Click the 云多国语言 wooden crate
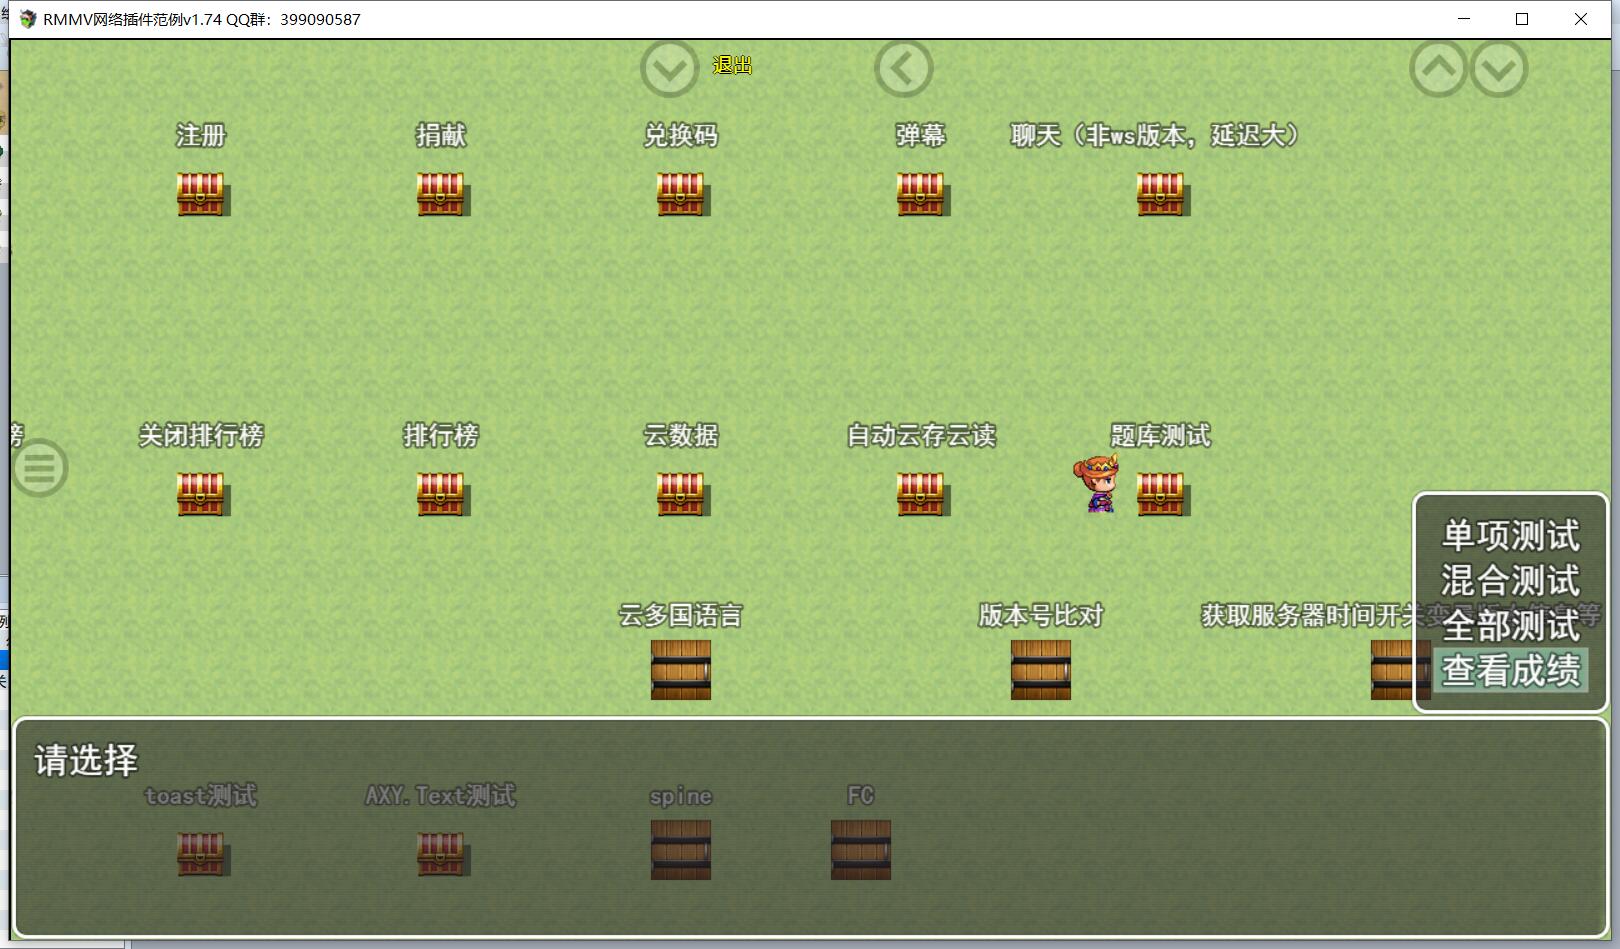 tap(681, 670)
